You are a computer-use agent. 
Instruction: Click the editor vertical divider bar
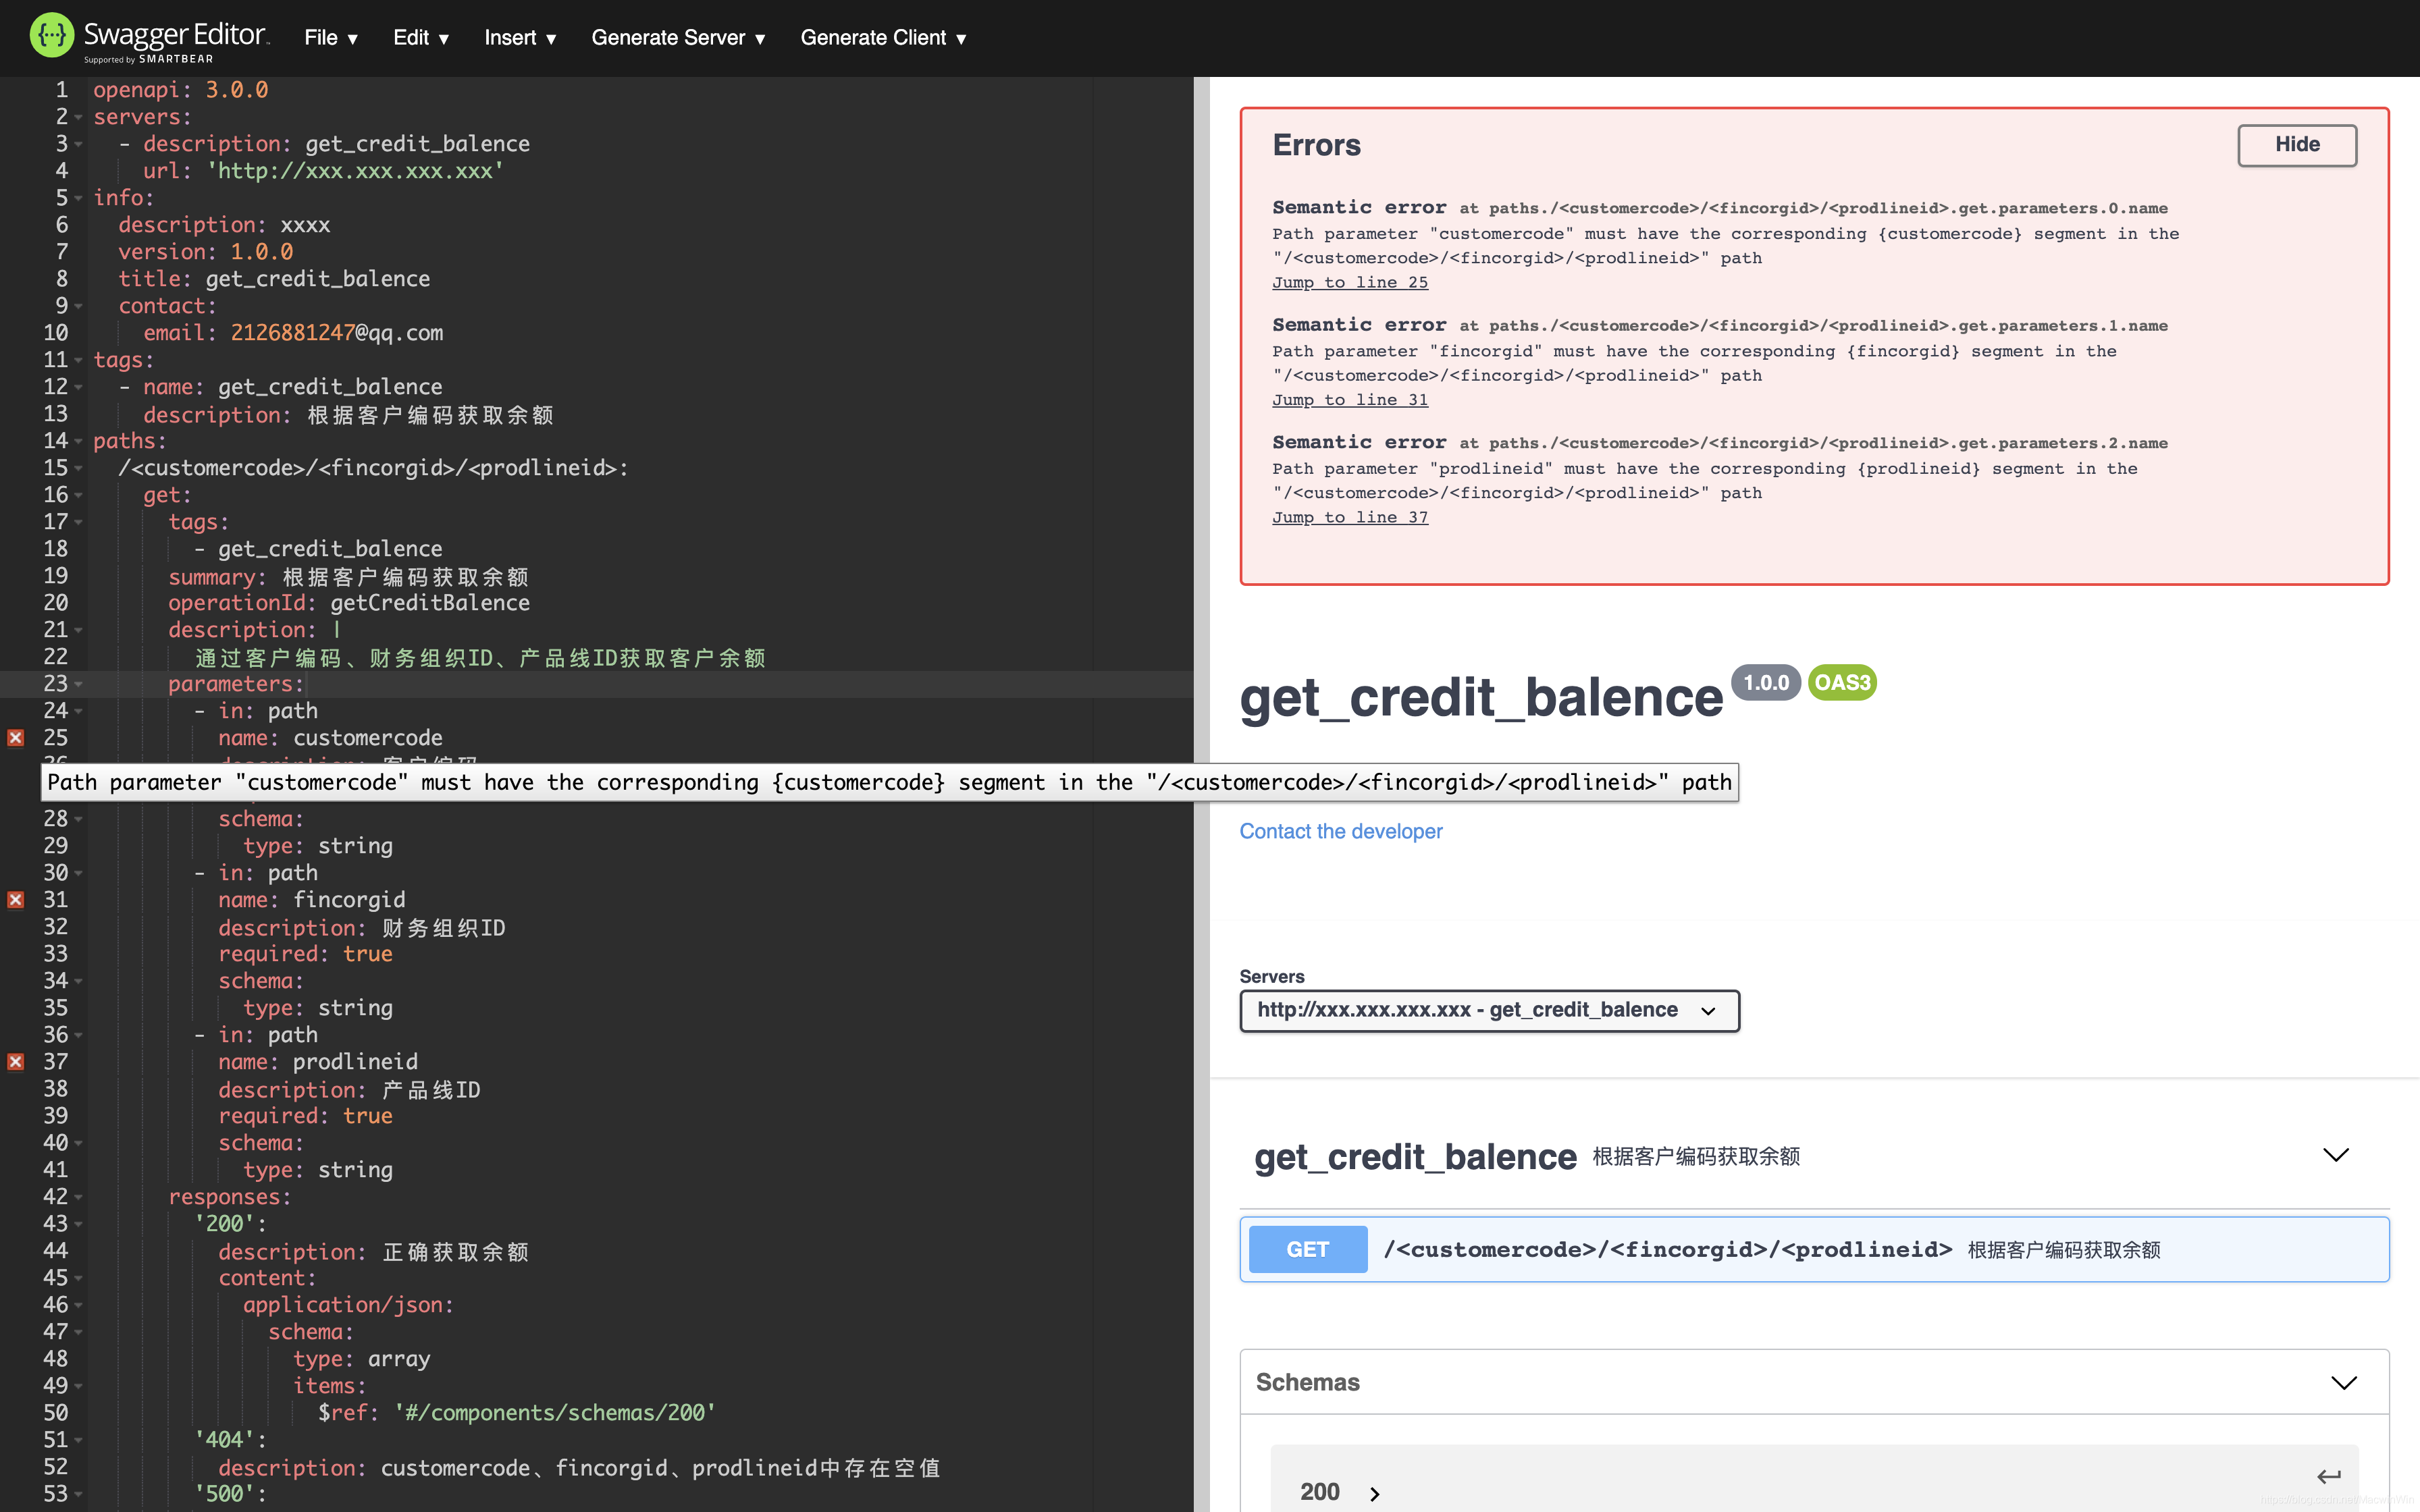(x=1201, y=794)
